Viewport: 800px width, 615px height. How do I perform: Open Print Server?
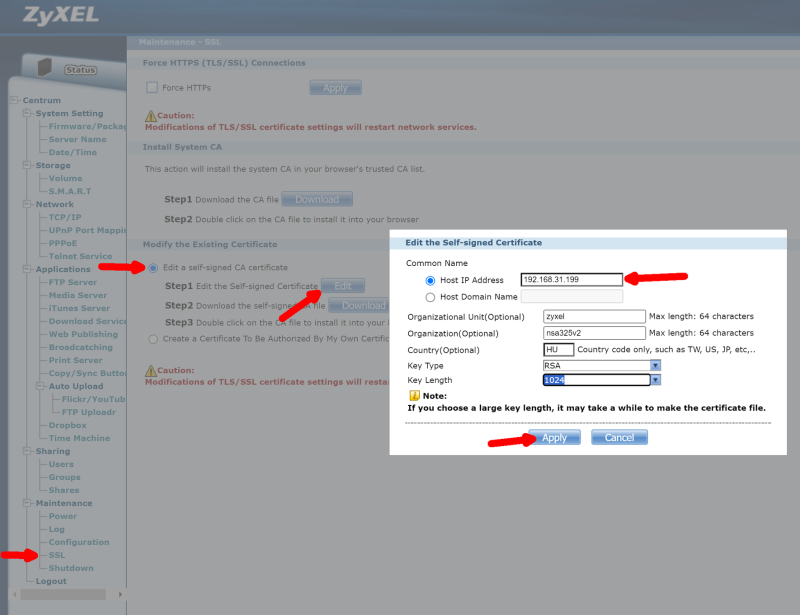pyautogui.click(x=75, y=360)
